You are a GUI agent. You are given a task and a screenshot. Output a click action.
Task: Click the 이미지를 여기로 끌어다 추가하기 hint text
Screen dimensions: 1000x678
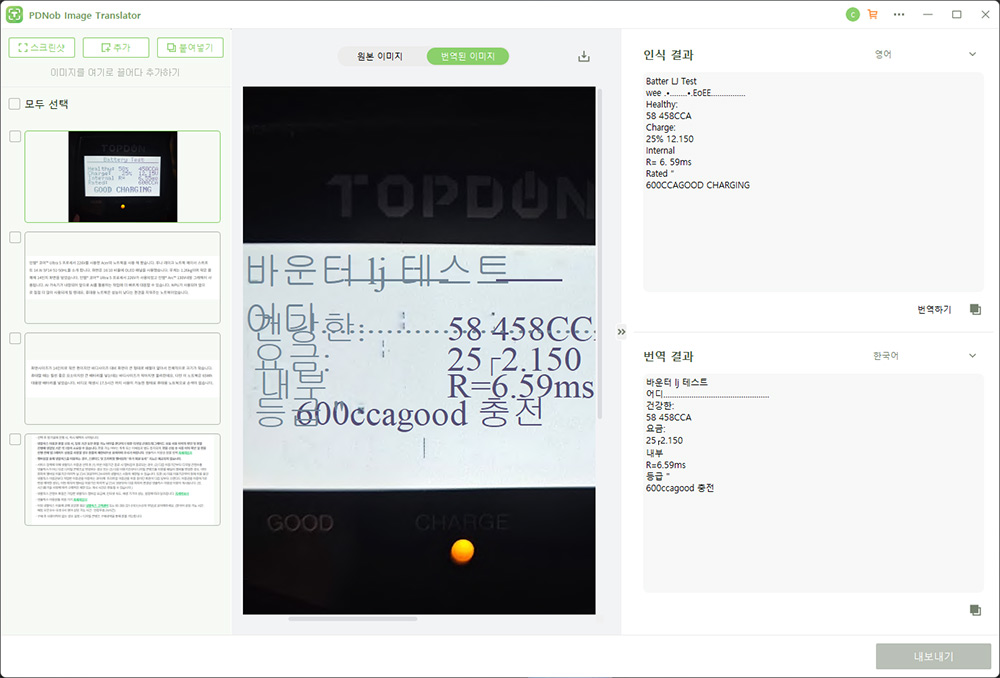point(115,73)
